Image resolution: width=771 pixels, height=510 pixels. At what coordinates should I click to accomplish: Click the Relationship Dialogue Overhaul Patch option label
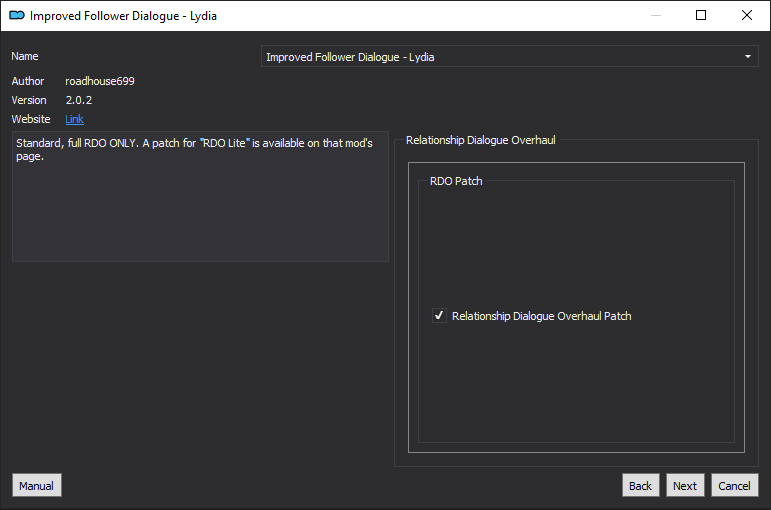point(541,316)
